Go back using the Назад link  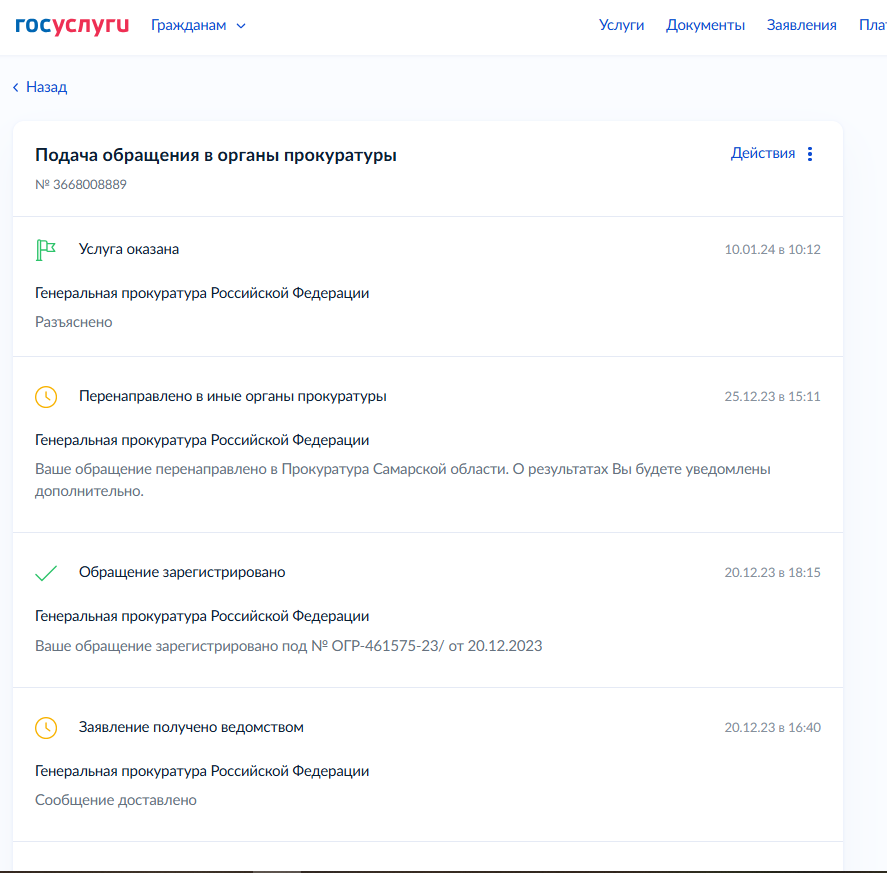pyautogui.click(x=46, y=87)
